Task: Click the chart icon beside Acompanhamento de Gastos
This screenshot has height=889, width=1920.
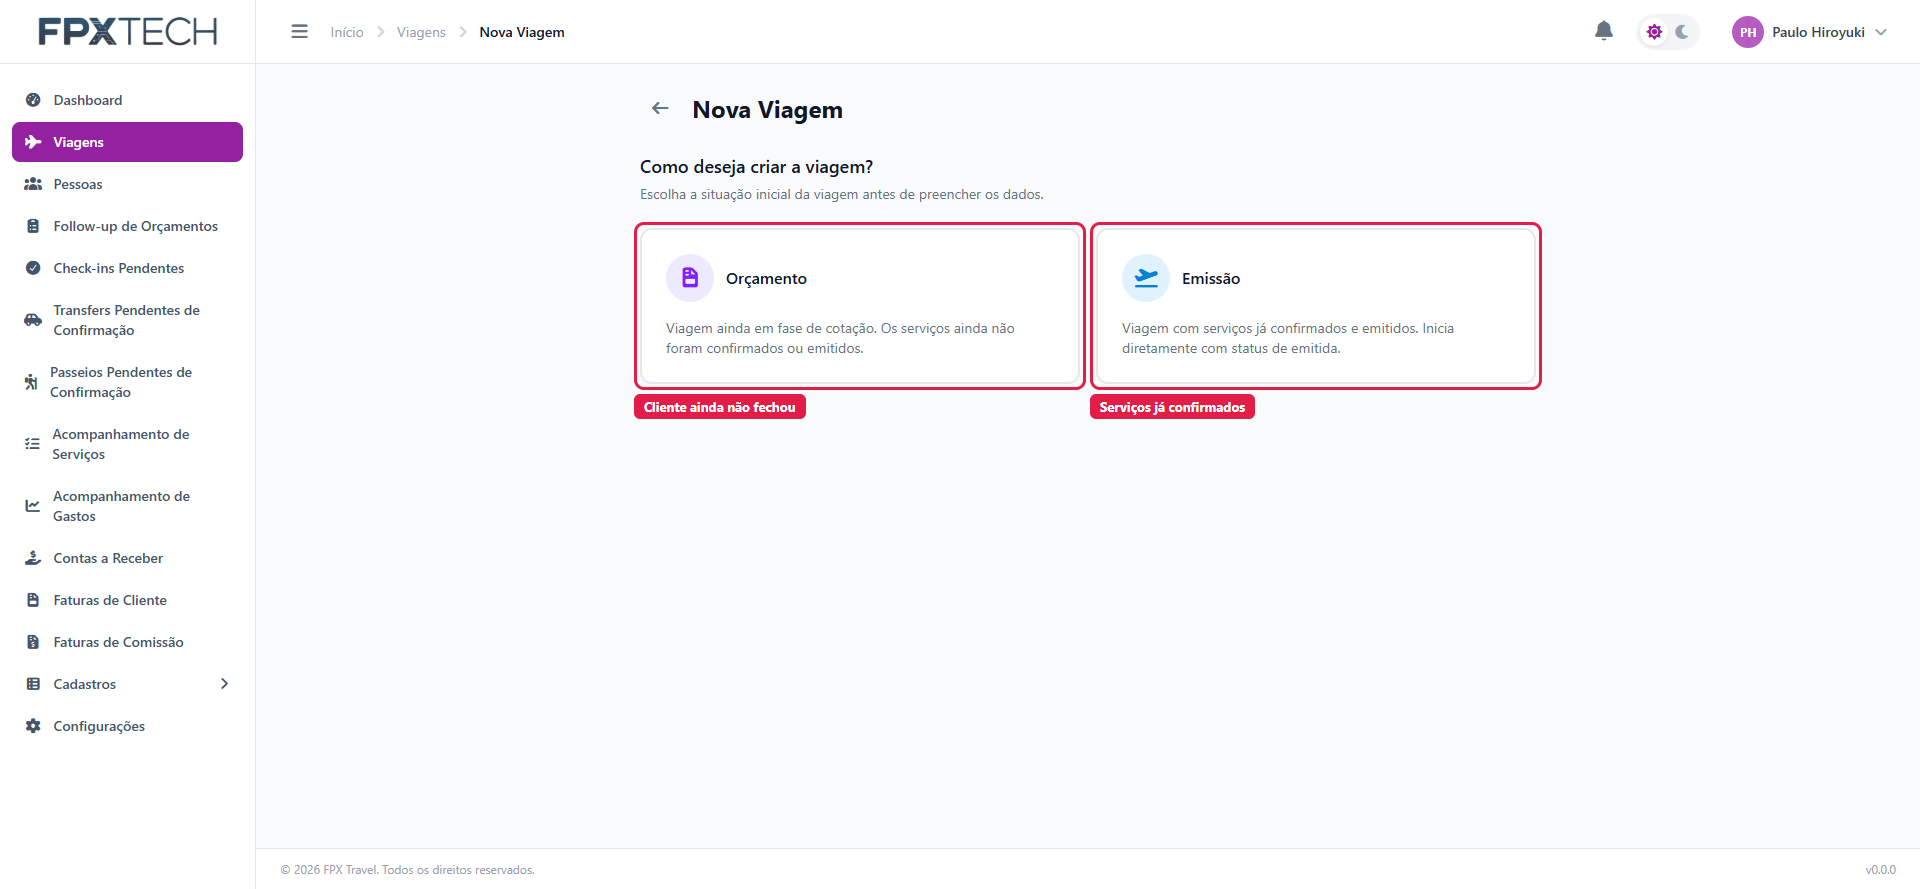Action: coord(33,506)
